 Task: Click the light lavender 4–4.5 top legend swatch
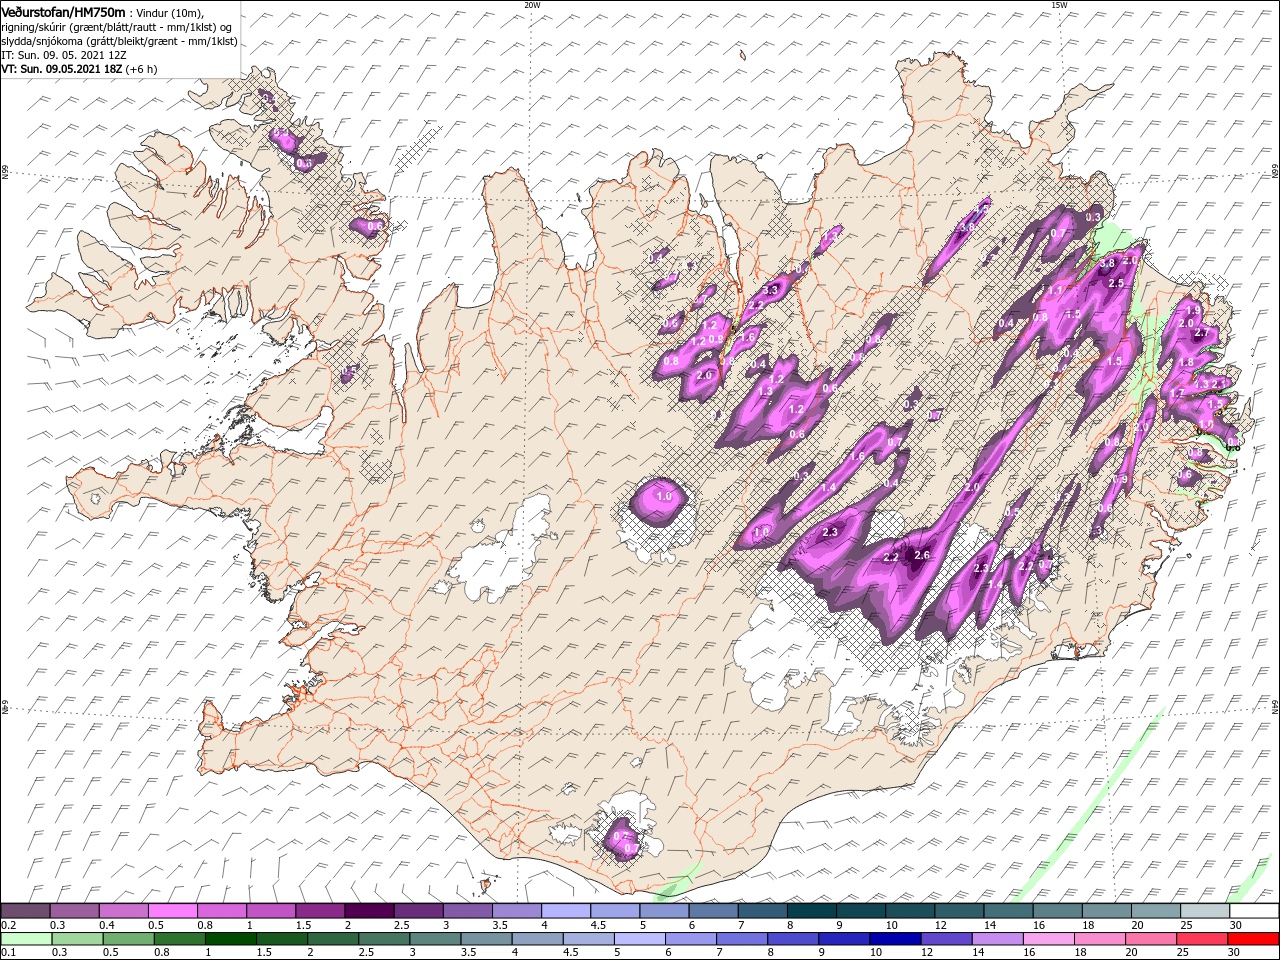pos(567,911)
